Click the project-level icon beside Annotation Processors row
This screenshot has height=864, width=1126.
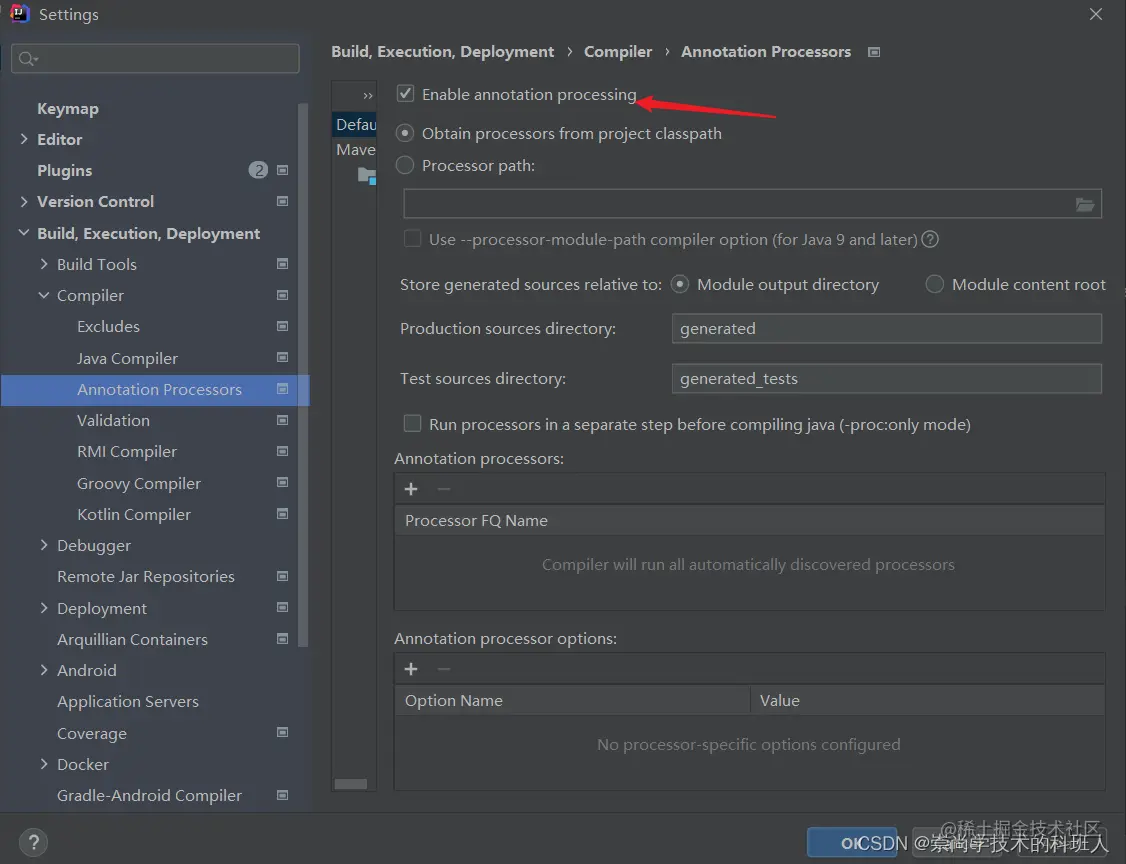[282, 389]
